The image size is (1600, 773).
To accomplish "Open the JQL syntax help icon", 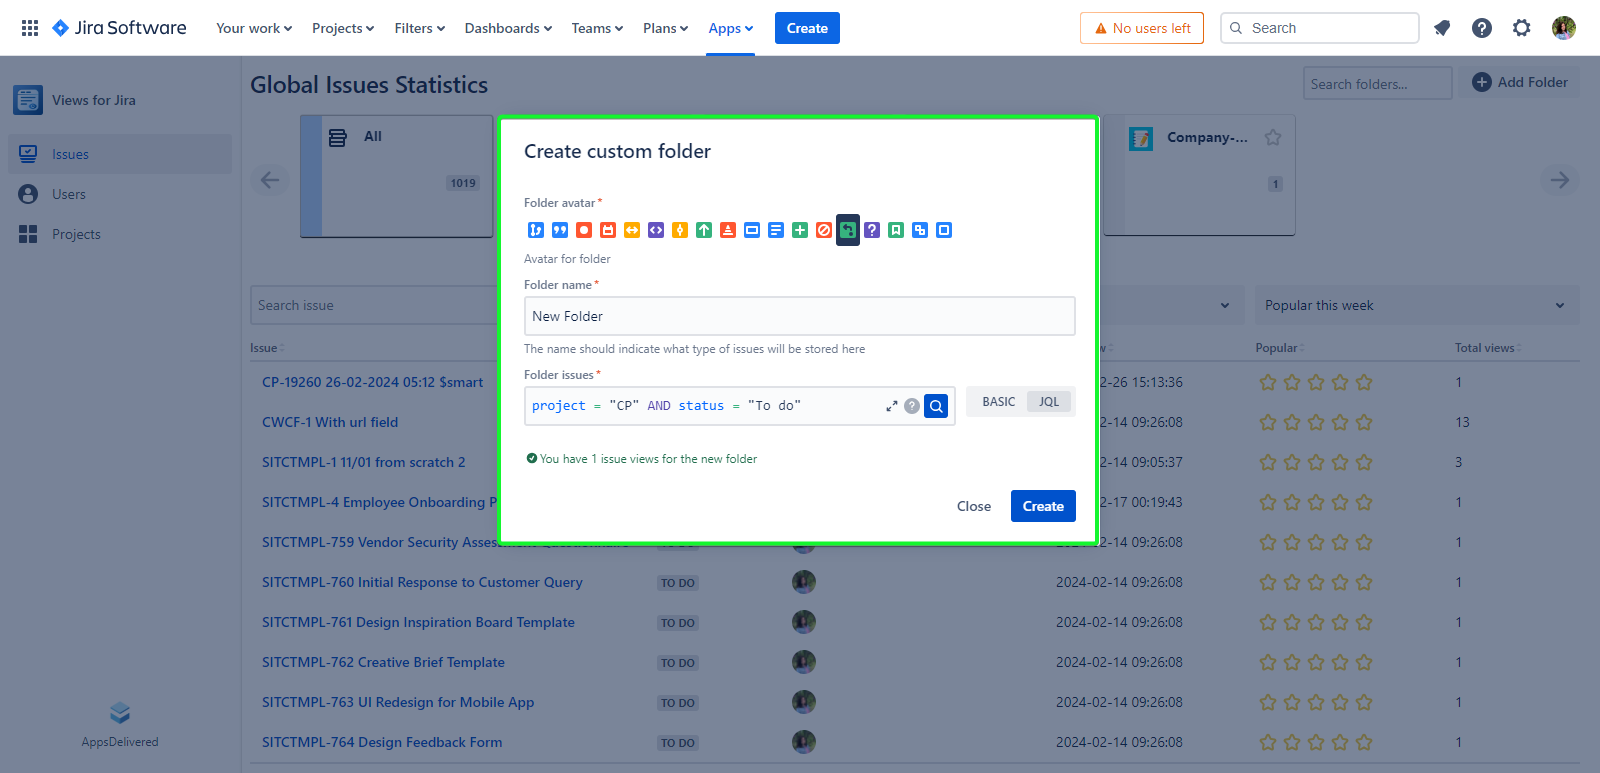I will pos(912,406).
